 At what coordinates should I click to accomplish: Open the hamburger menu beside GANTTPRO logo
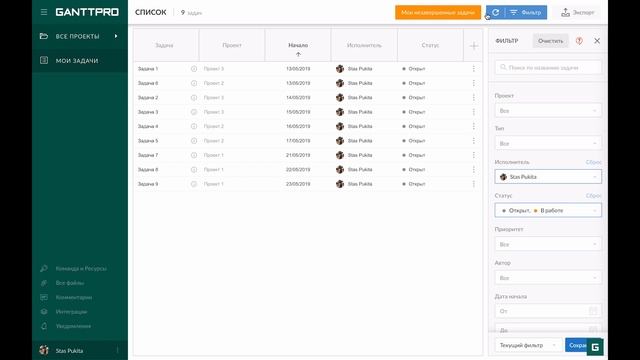click(x=44, y=12)
